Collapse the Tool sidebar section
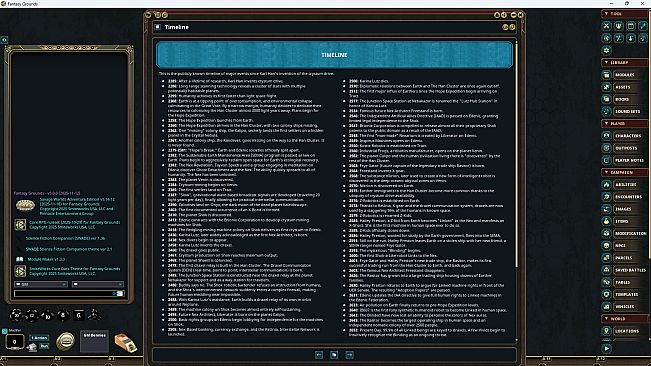 point(624,14)
